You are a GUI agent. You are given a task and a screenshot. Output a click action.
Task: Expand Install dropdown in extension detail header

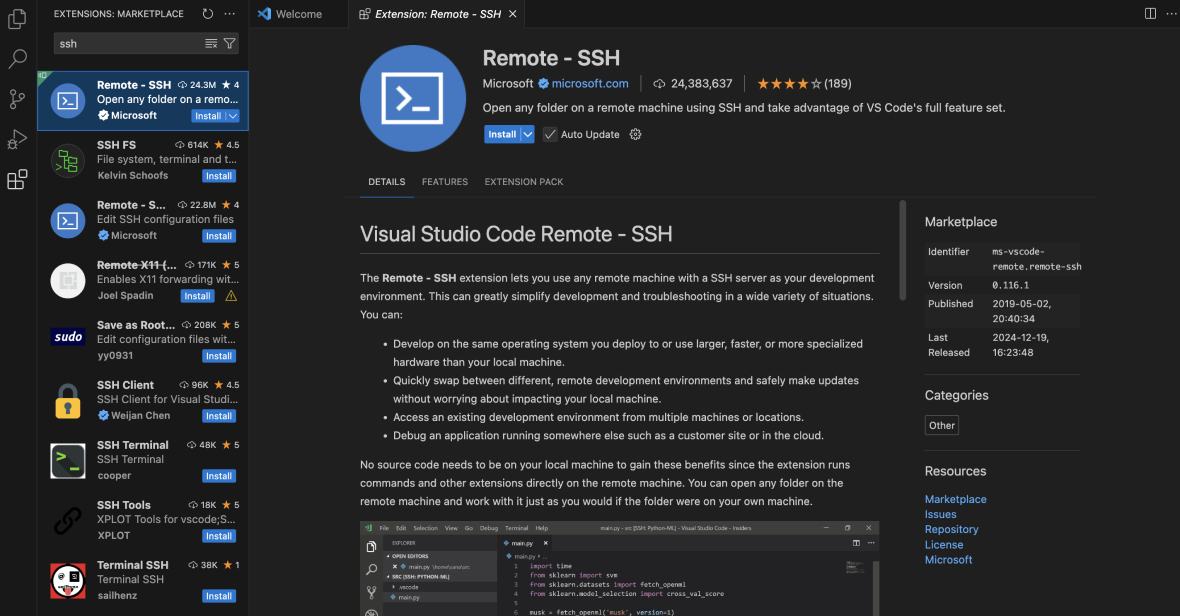click(x=528, y=134)
